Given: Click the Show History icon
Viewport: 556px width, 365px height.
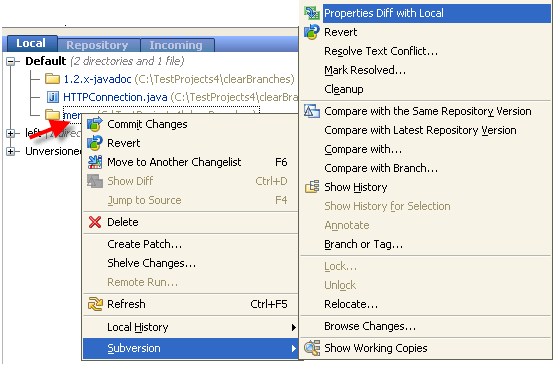Looking at the screenshot, I should point(312,187).
